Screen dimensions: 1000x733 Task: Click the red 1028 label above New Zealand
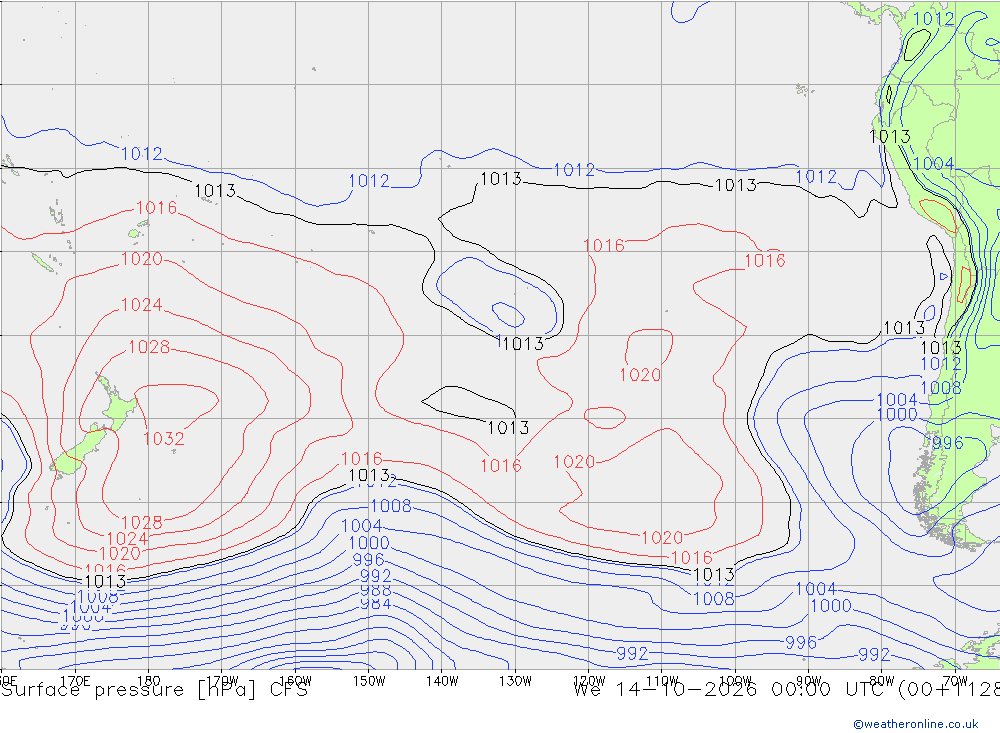coord(149,347)
